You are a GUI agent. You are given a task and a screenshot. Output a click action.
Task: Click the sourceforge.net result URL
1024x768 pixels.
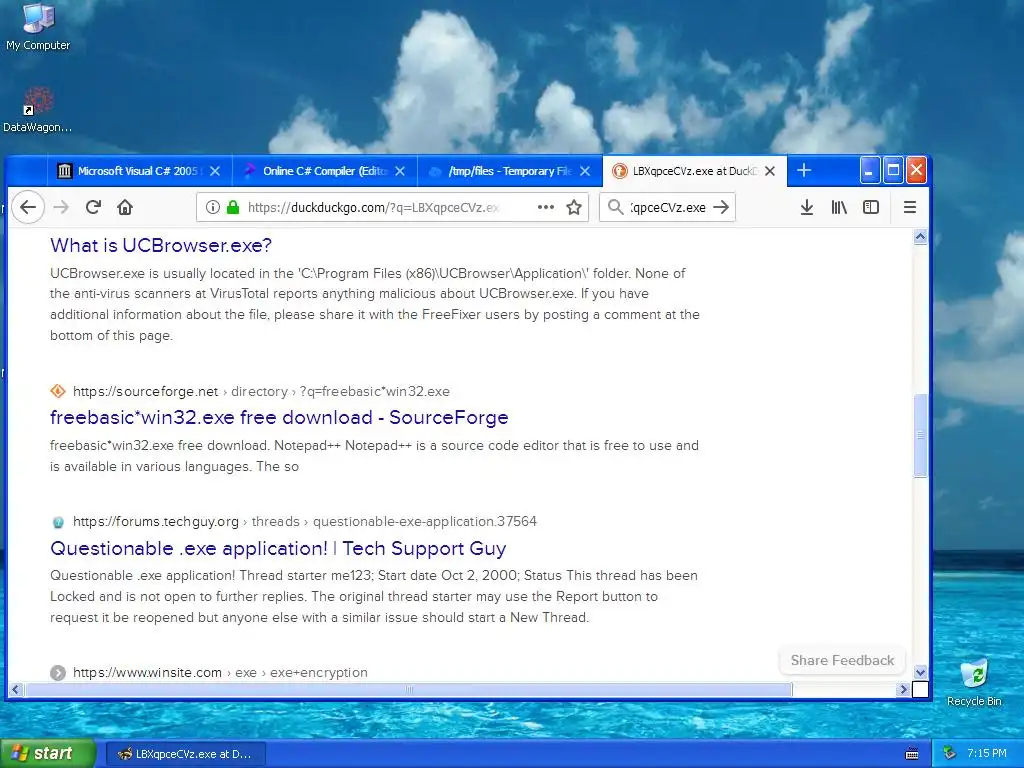click(x=261, y=391)
